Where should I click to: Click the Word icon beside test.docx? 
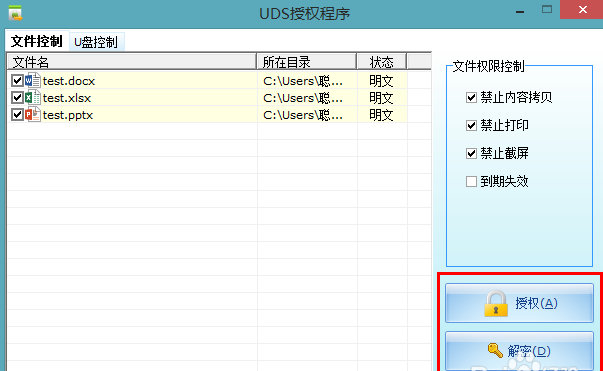coord(33,81)
